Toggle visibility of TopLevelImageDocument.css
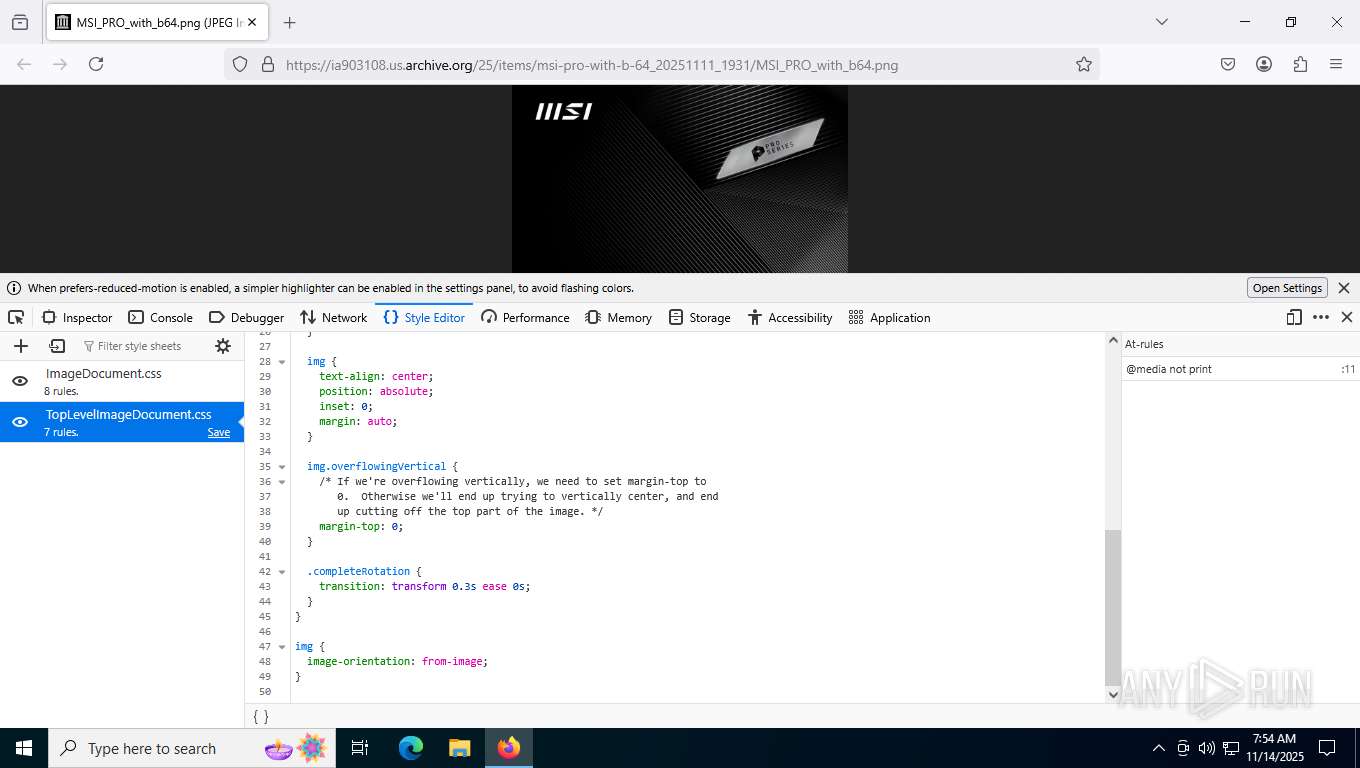Viewport: 1360px width, 768px height. click(19, 422)
